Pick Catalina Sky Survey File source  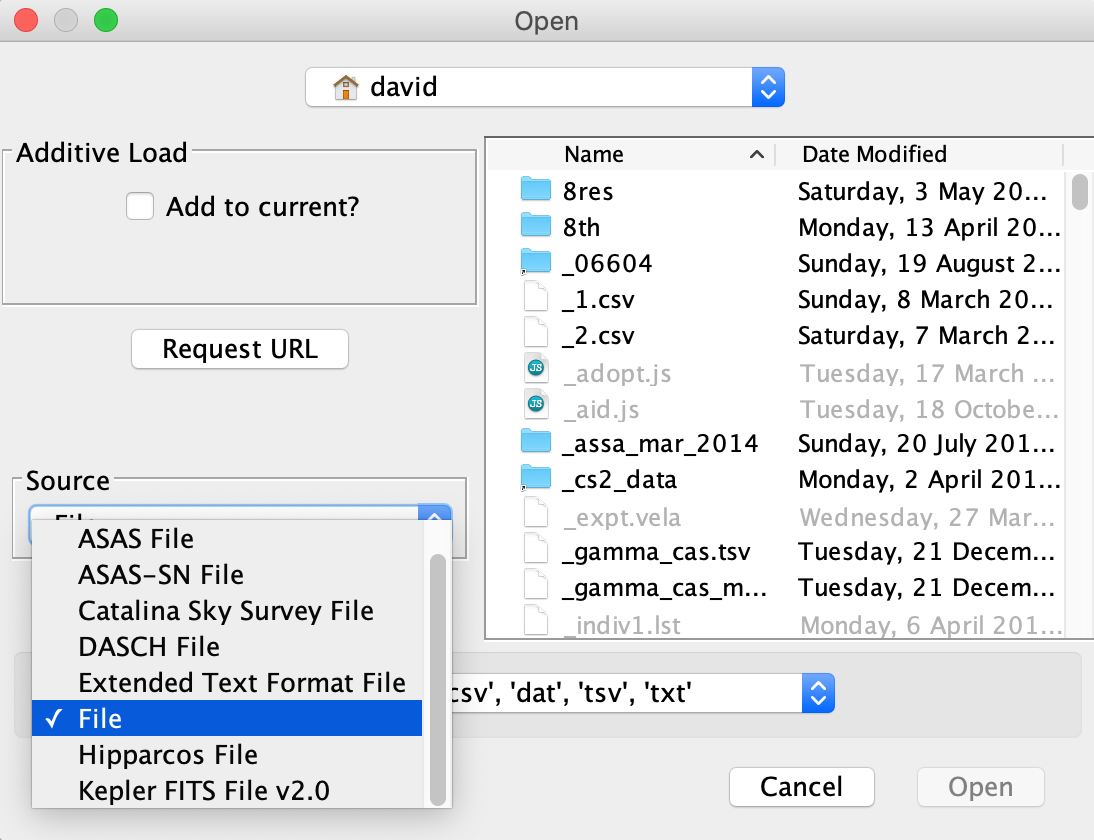[226, 611]
